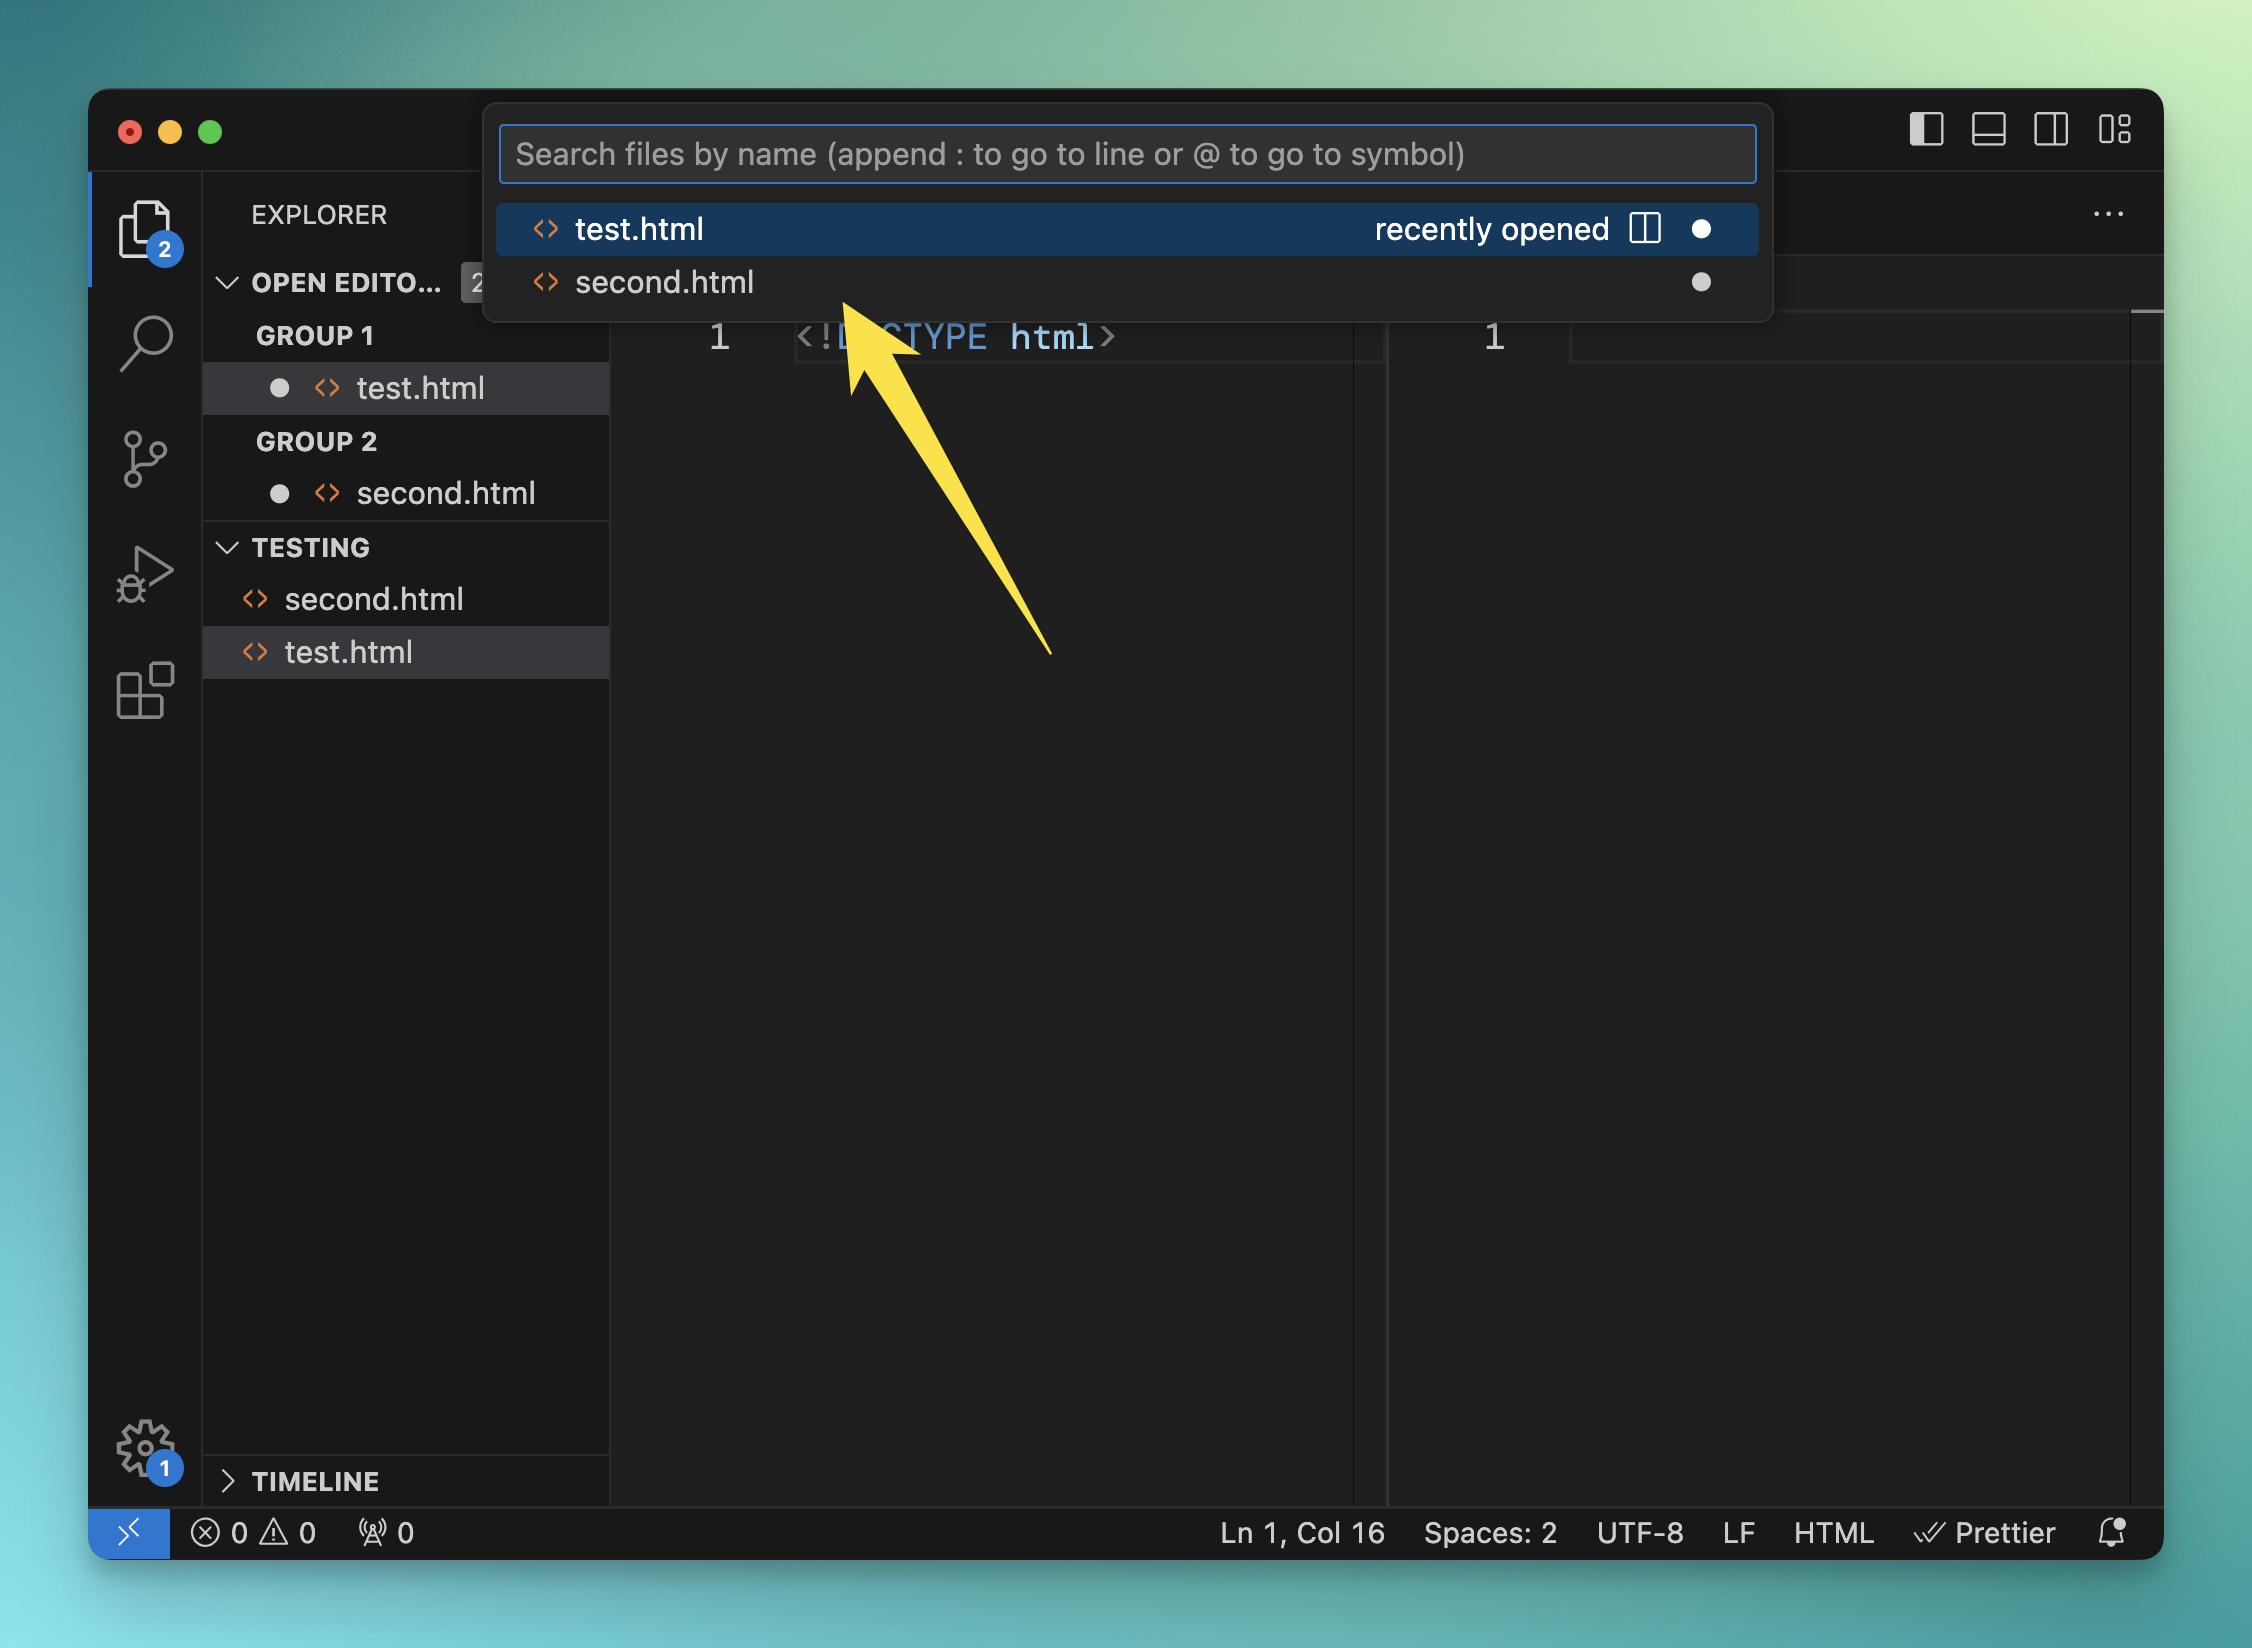
Task: Click the file search input field
Action: (x=1127, y=154)
